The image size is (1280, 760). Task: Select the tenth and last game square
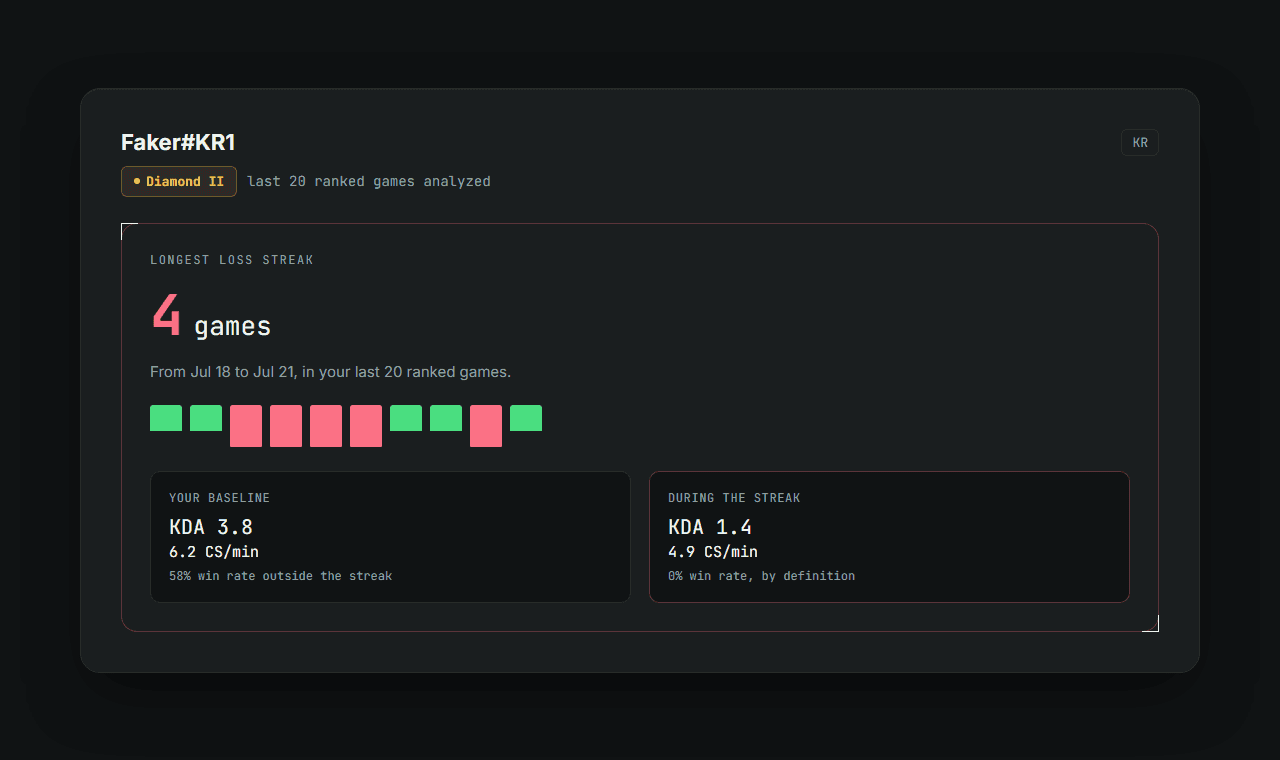[526, 418]
